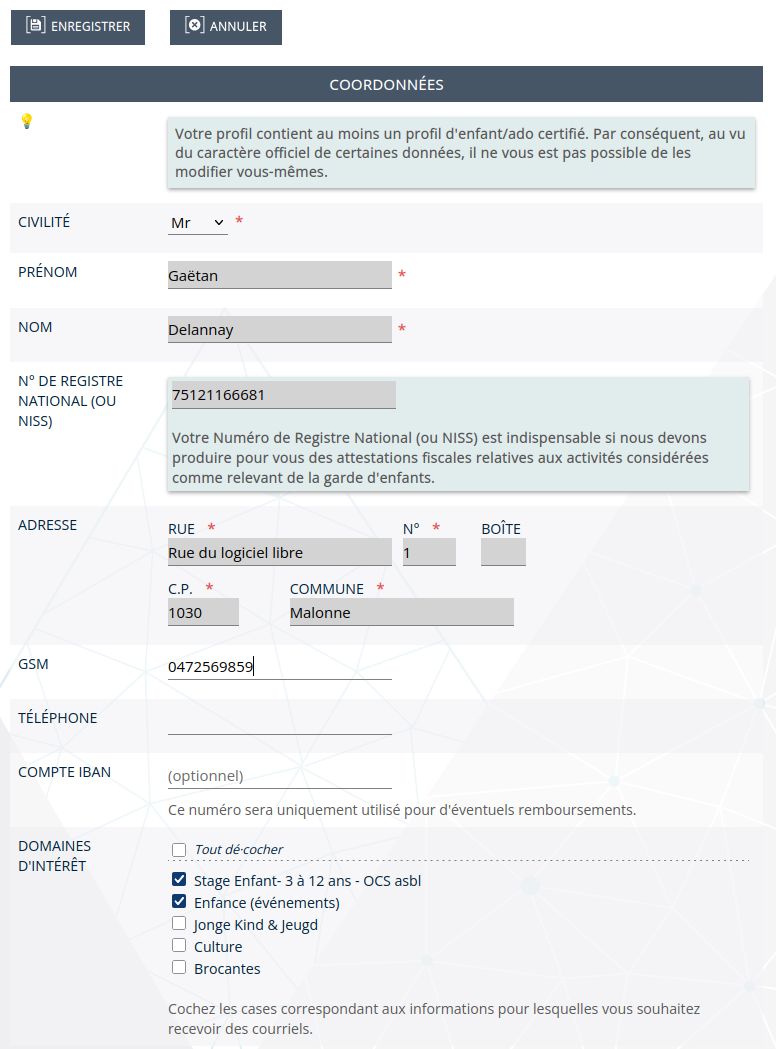Click the Coordonnées section header

386,84
